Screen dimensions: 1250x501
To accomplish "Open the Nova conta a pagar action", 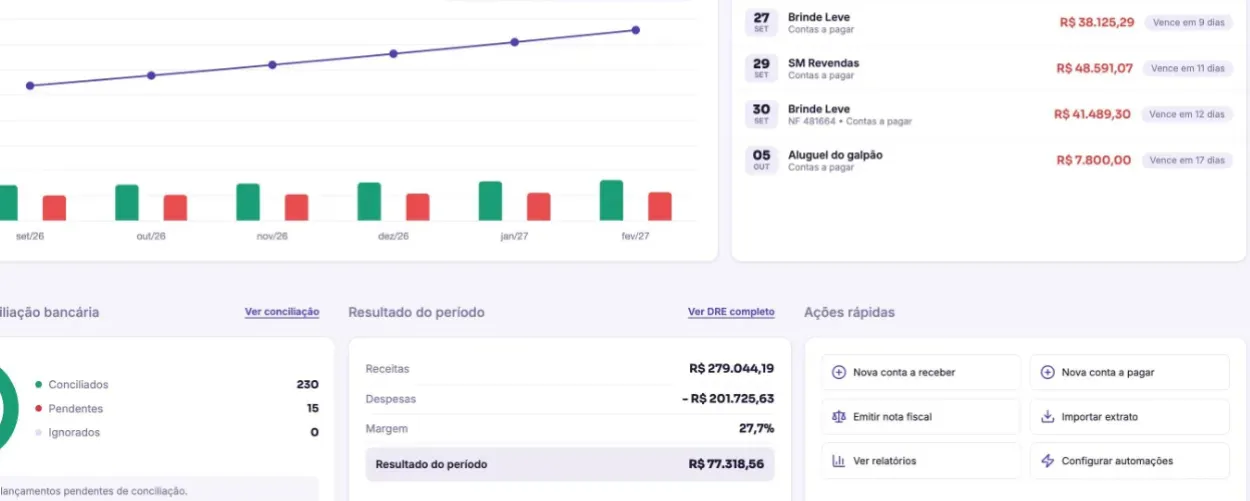I will click(x=1129, y=372).
